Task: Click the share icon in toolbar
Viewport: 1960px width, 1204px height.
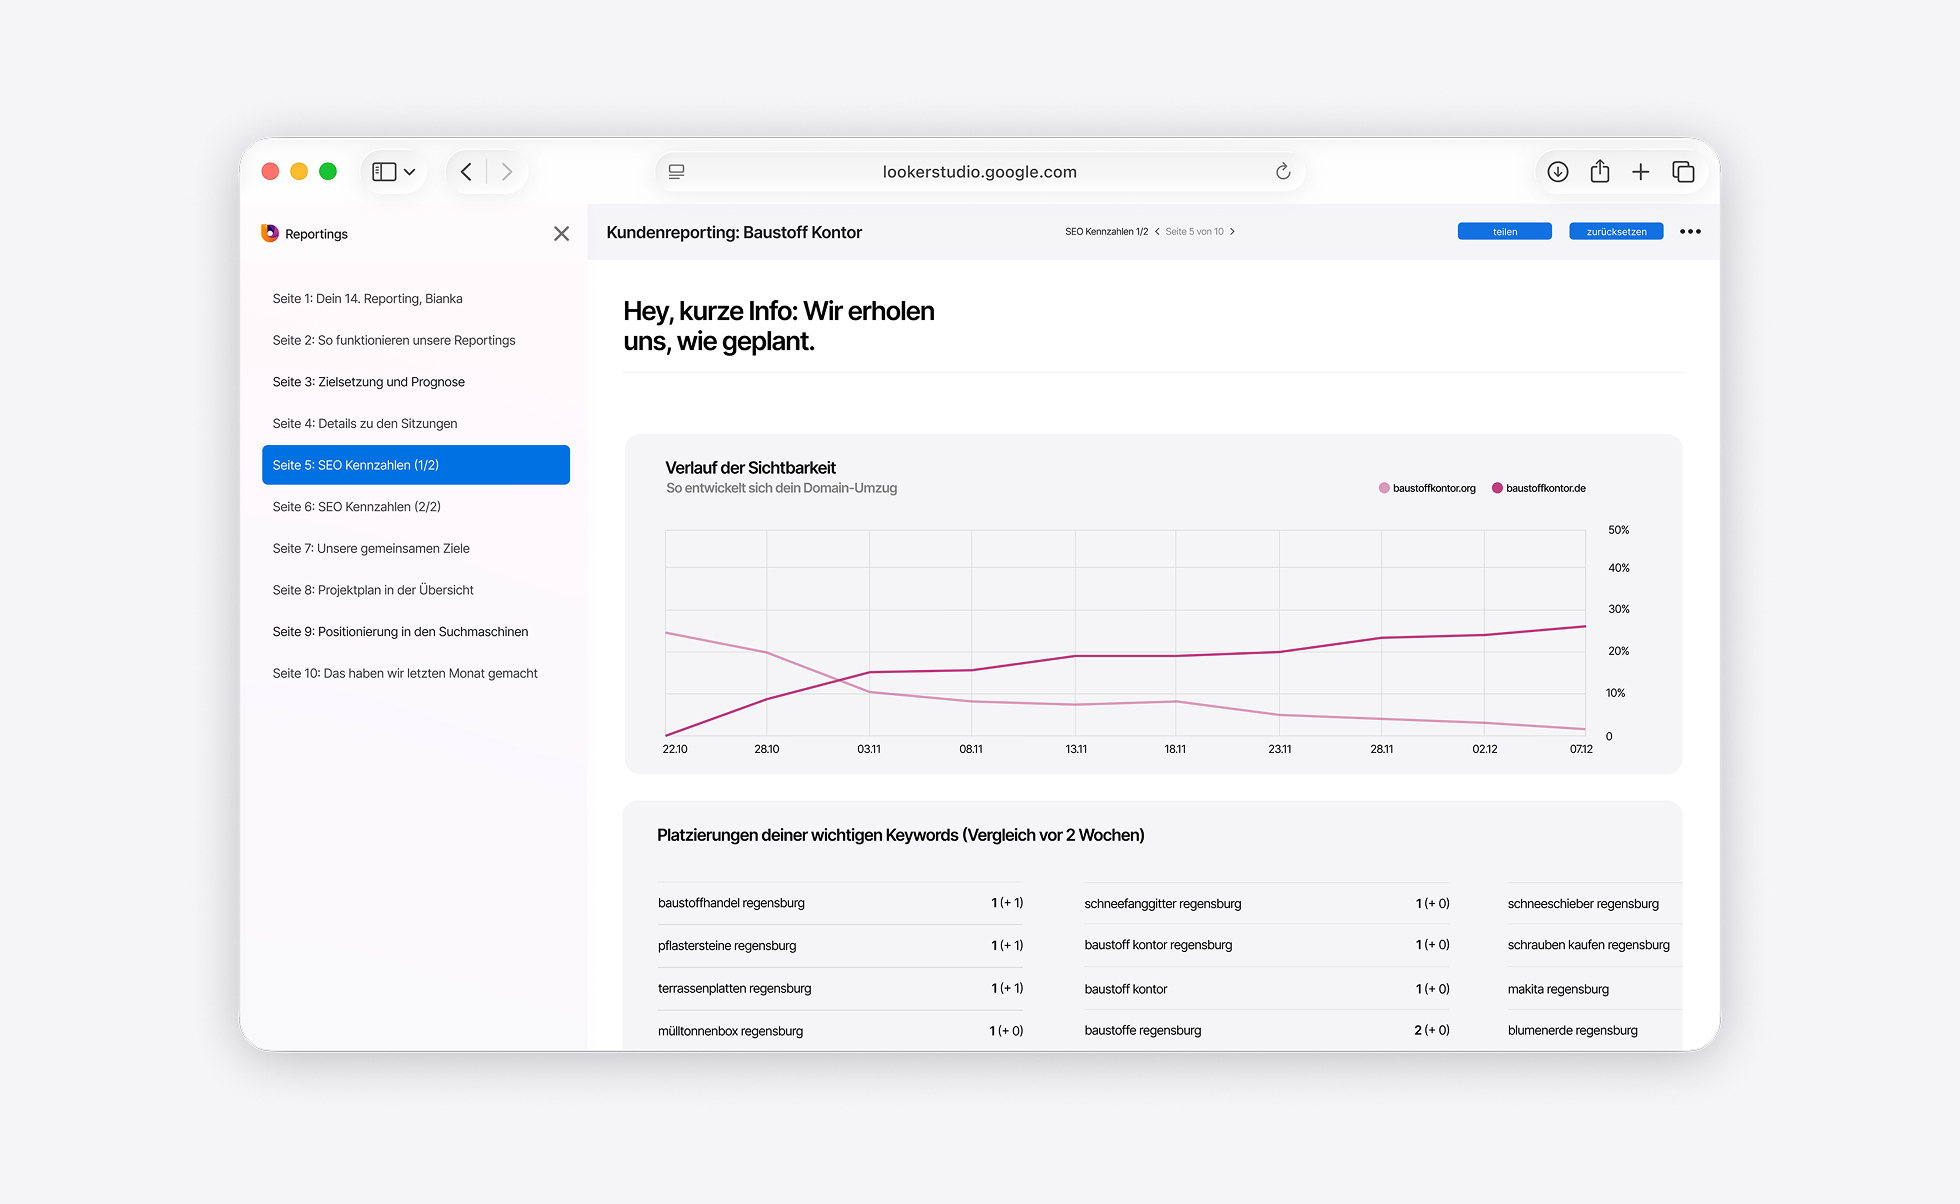Action: (x=1600, y=171)
